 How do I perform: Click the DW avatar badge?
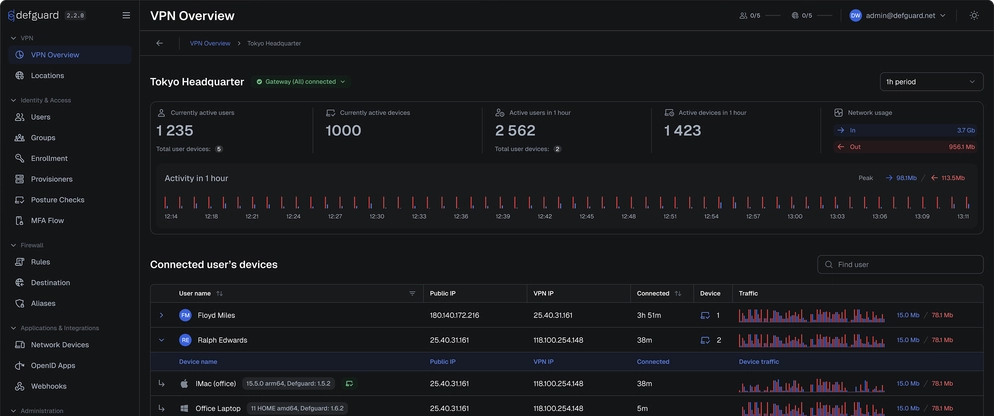tap(855, 16)
